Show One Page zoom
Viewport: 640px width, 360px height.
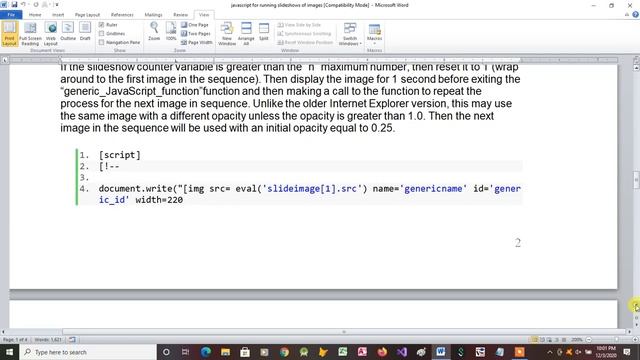195,25
